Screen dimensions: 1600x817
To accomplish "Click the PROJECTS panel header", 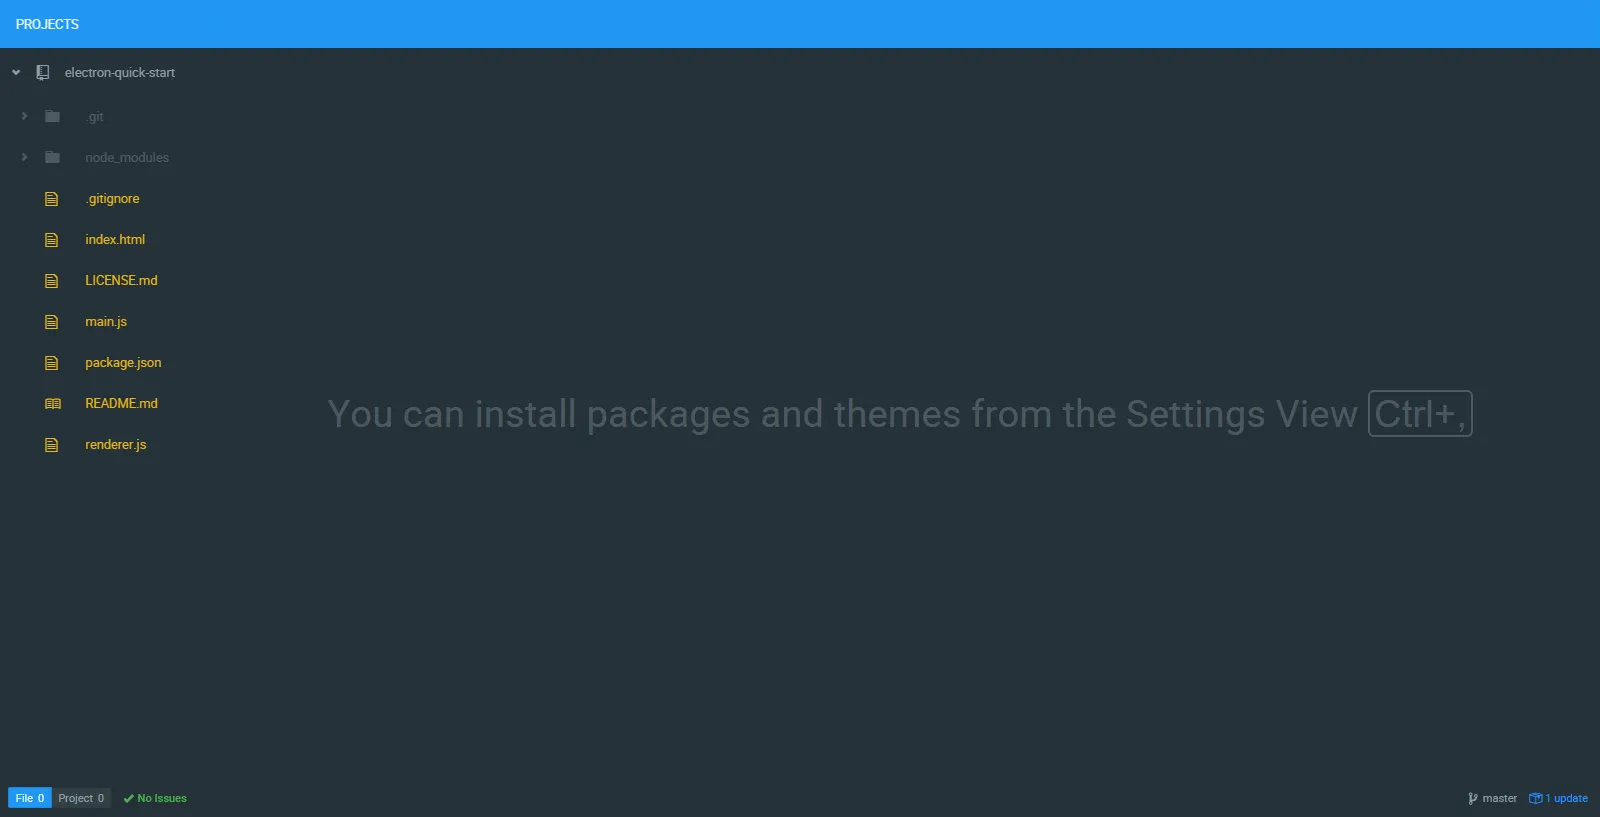I will 47,24.
